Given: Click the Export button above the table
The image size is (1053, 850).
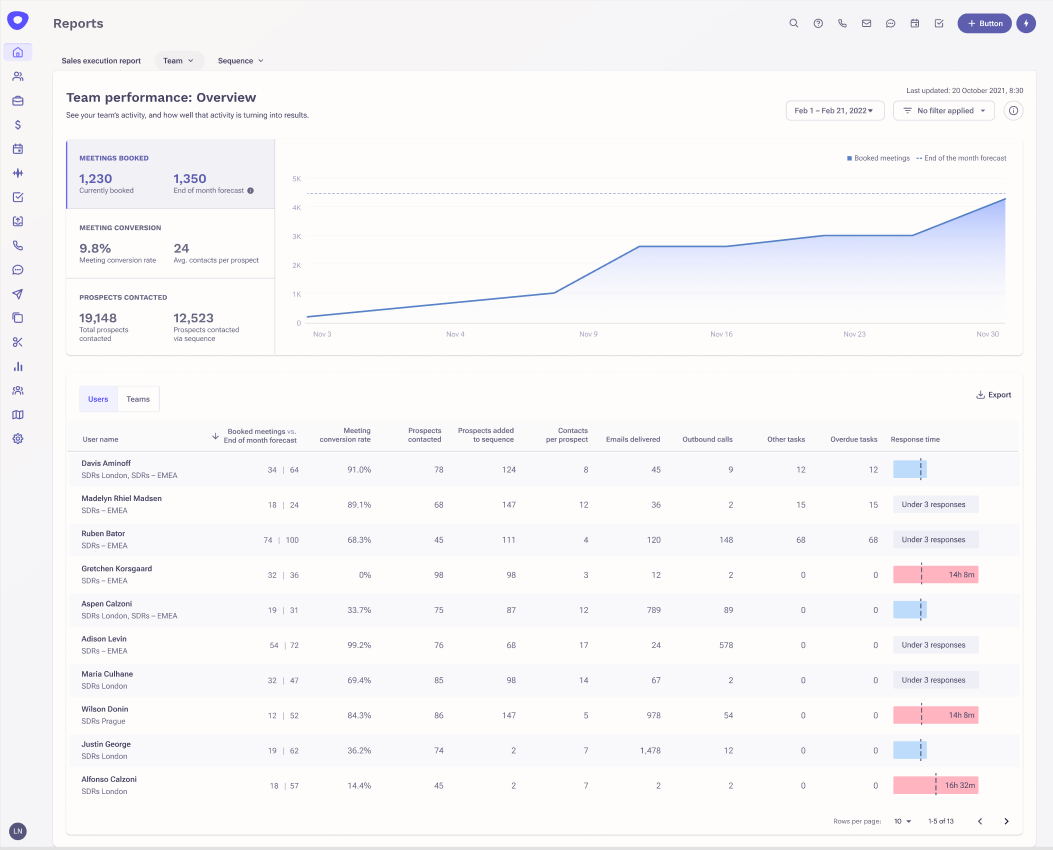Looking at the screenshot, I should coord(992,394).
